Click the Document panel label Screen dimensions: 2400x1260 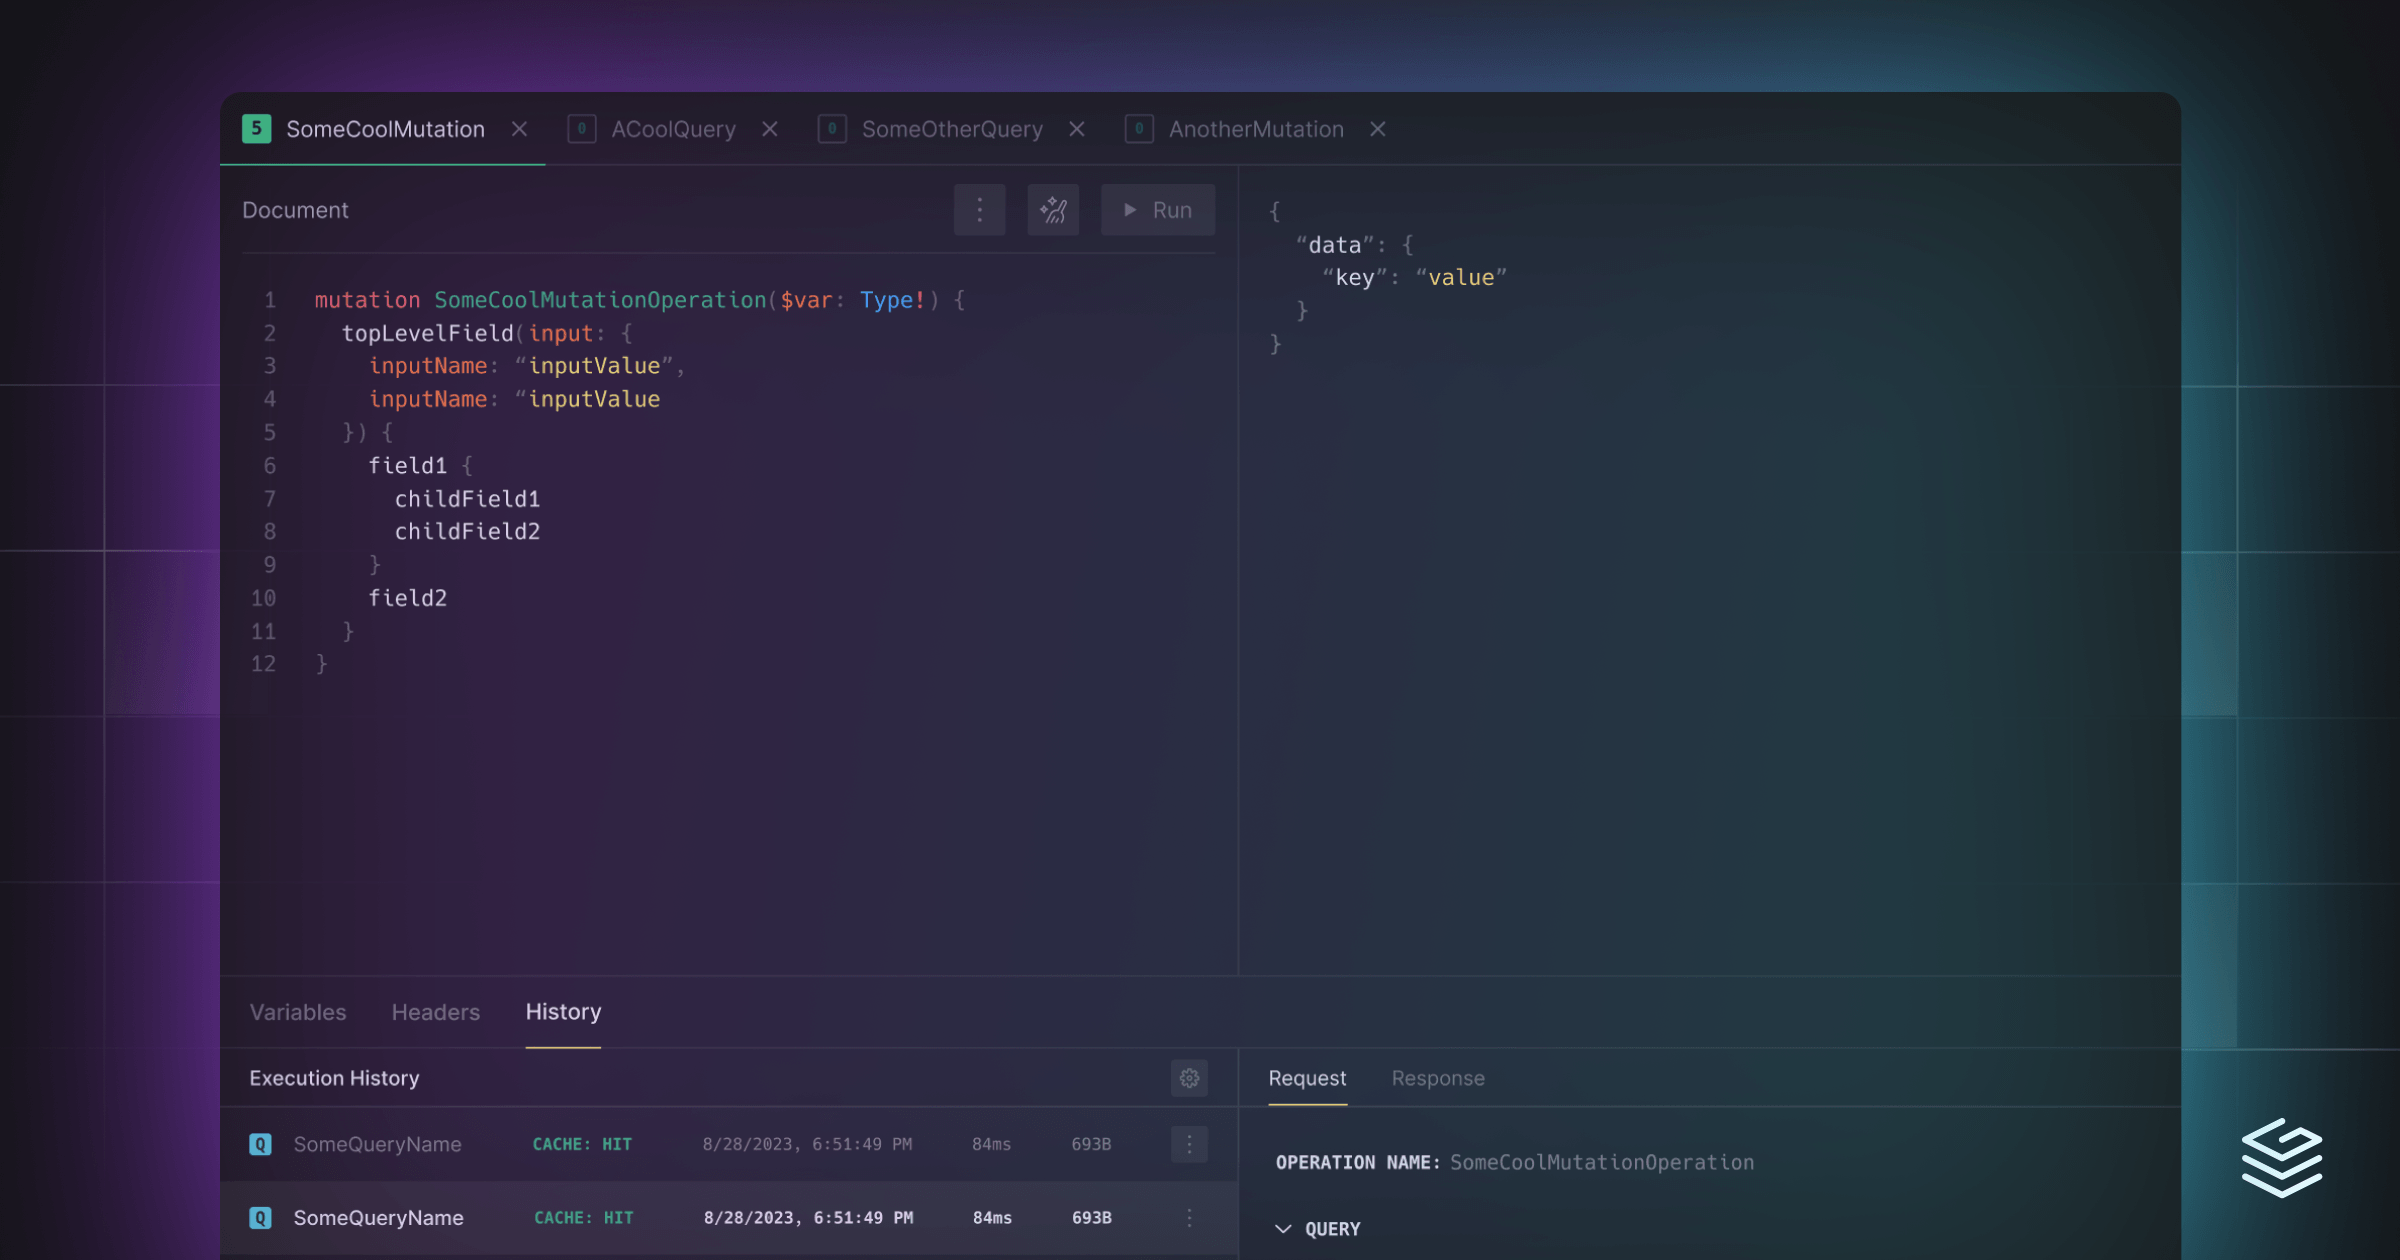tap(295, 210)
